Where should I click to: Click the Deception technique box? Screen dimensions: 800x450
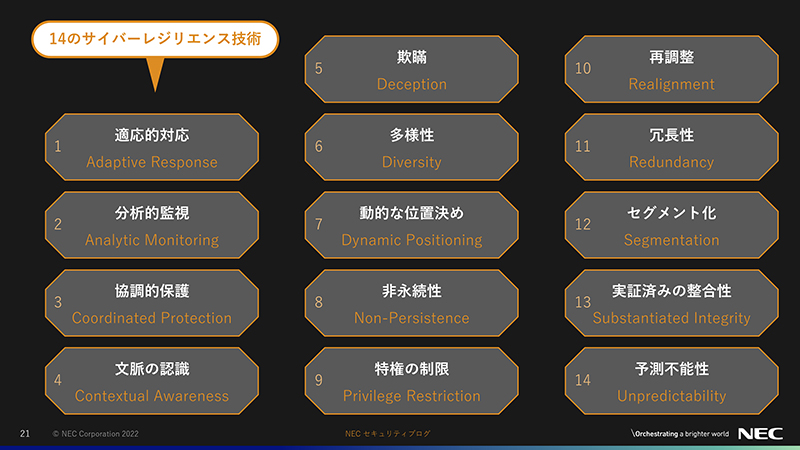[x=411, y=70]
